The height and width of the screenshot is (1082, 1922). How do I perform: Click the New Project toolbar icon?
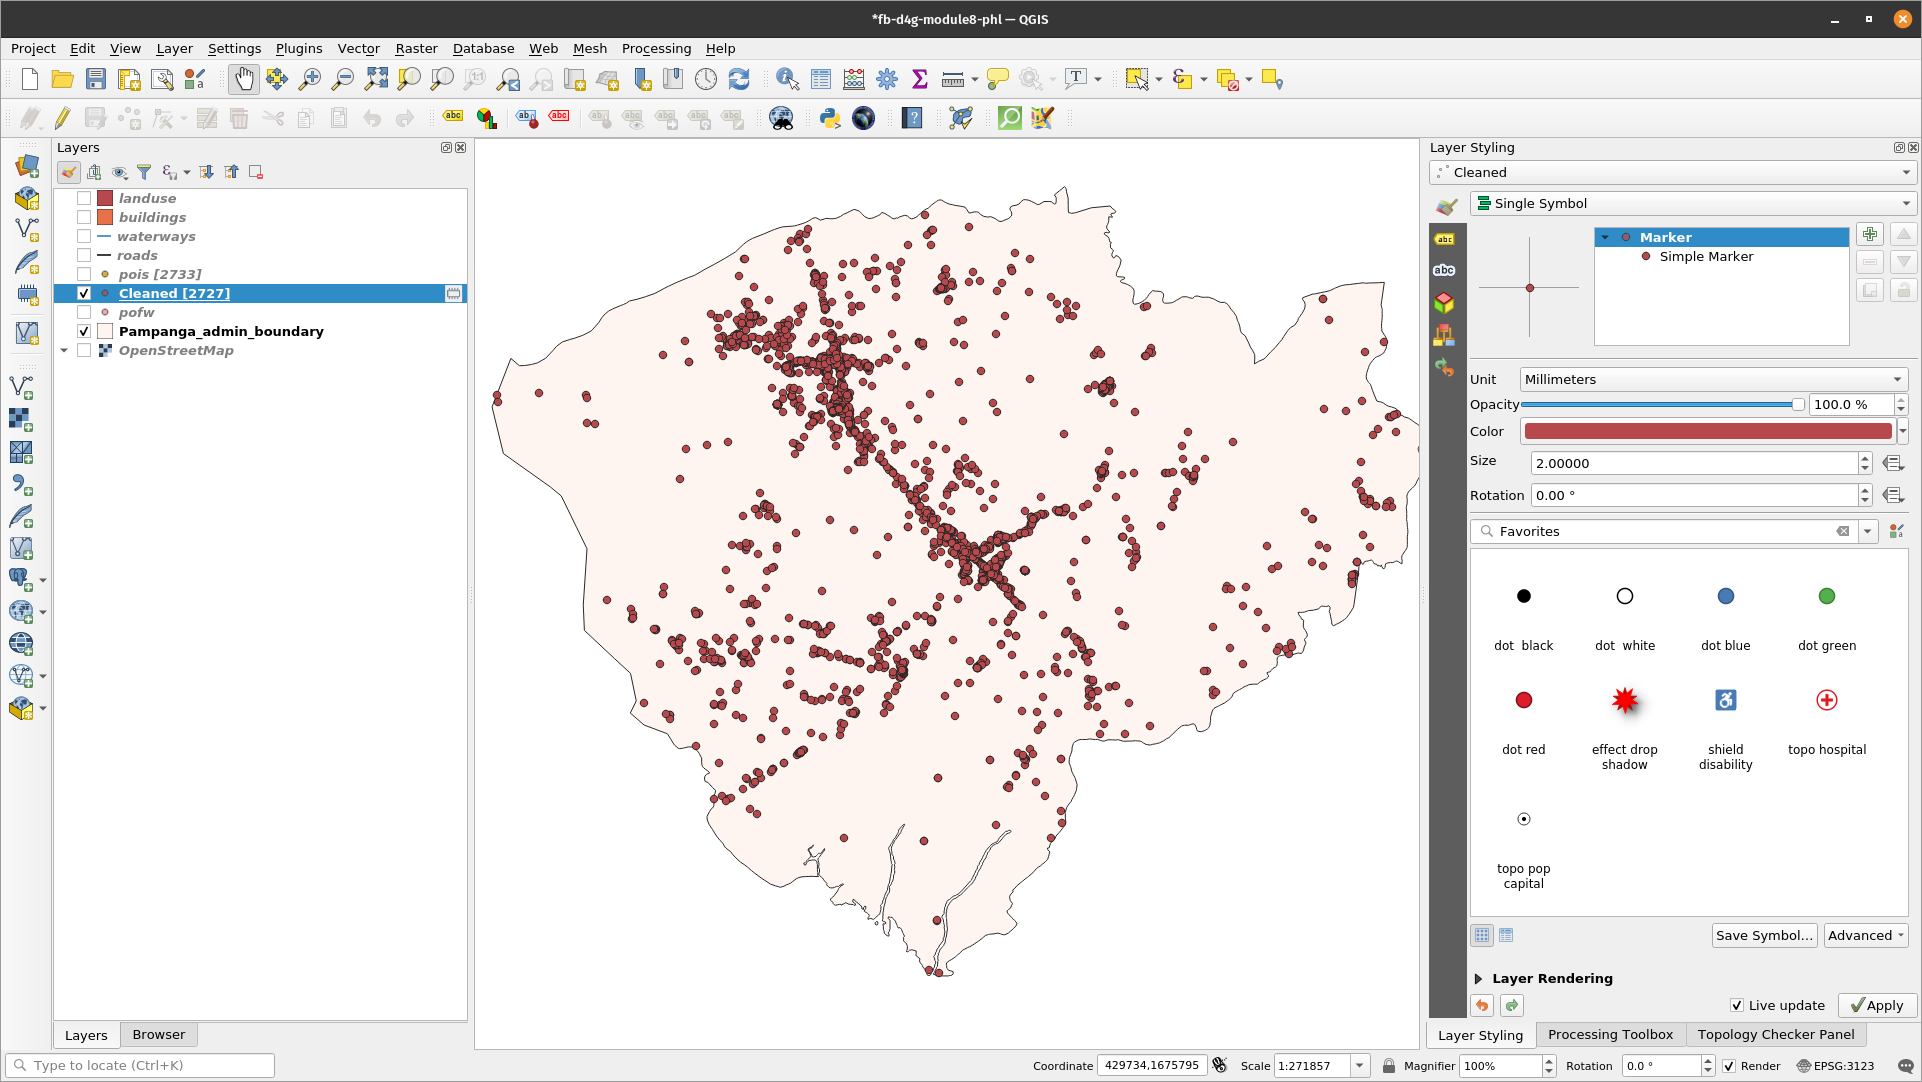point(28,79)
